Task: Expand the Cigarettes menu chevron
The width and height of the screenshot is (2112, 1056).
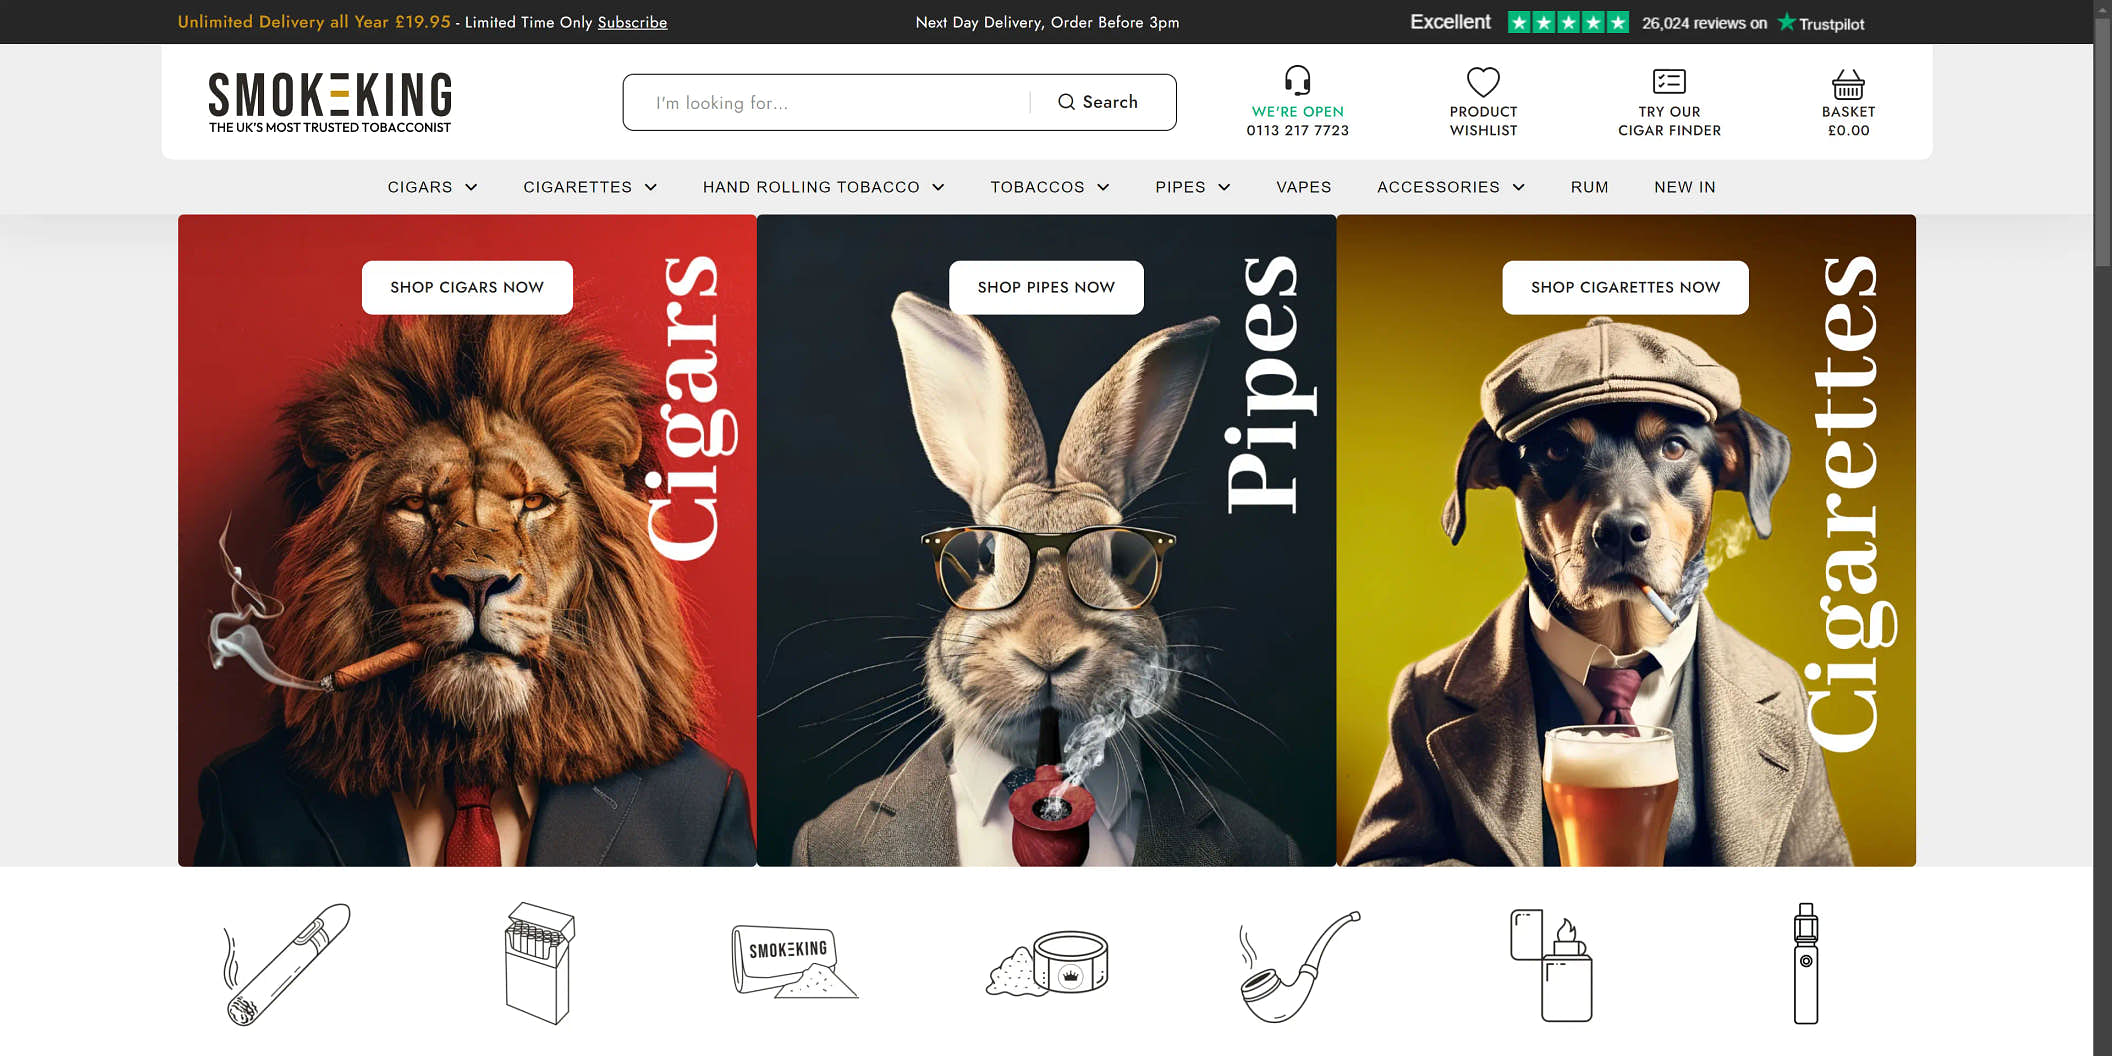Action: [651, 187]
